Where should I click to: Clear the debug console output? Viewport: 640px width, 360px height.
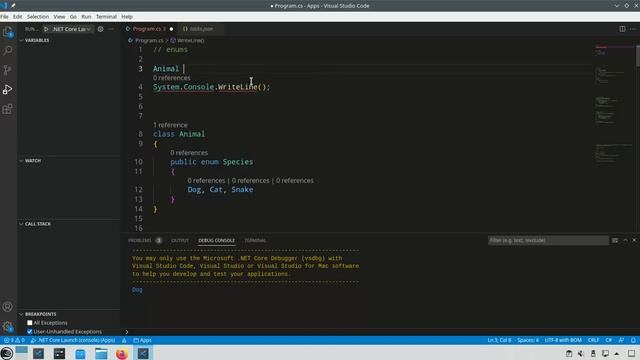615,240
